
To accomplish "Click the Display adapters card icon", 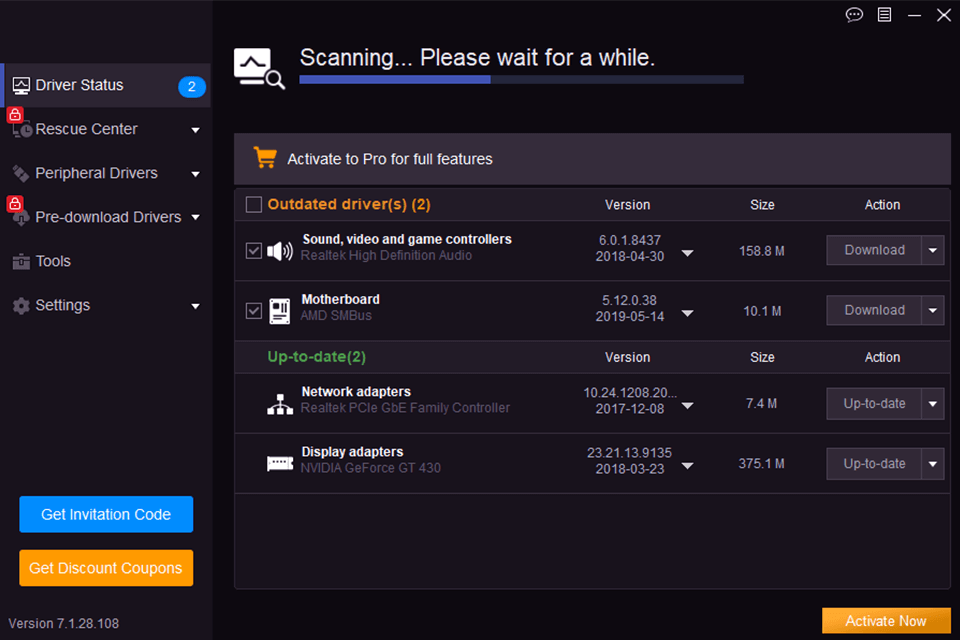I will (x=280, y=464).
